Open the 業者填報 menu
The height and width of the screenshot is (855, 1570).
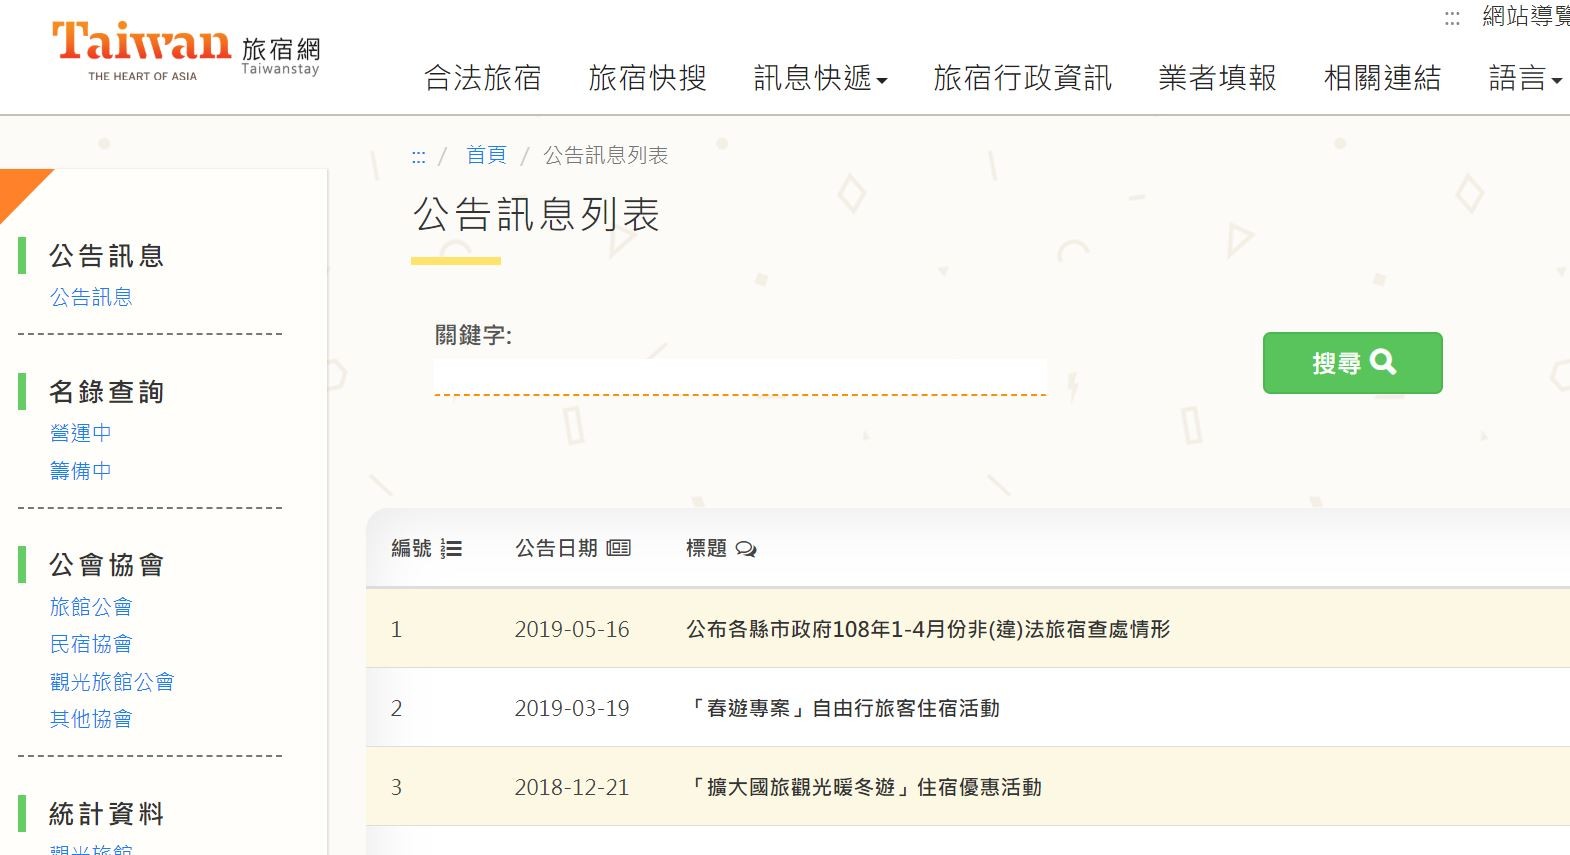(x=1217, y=78)
